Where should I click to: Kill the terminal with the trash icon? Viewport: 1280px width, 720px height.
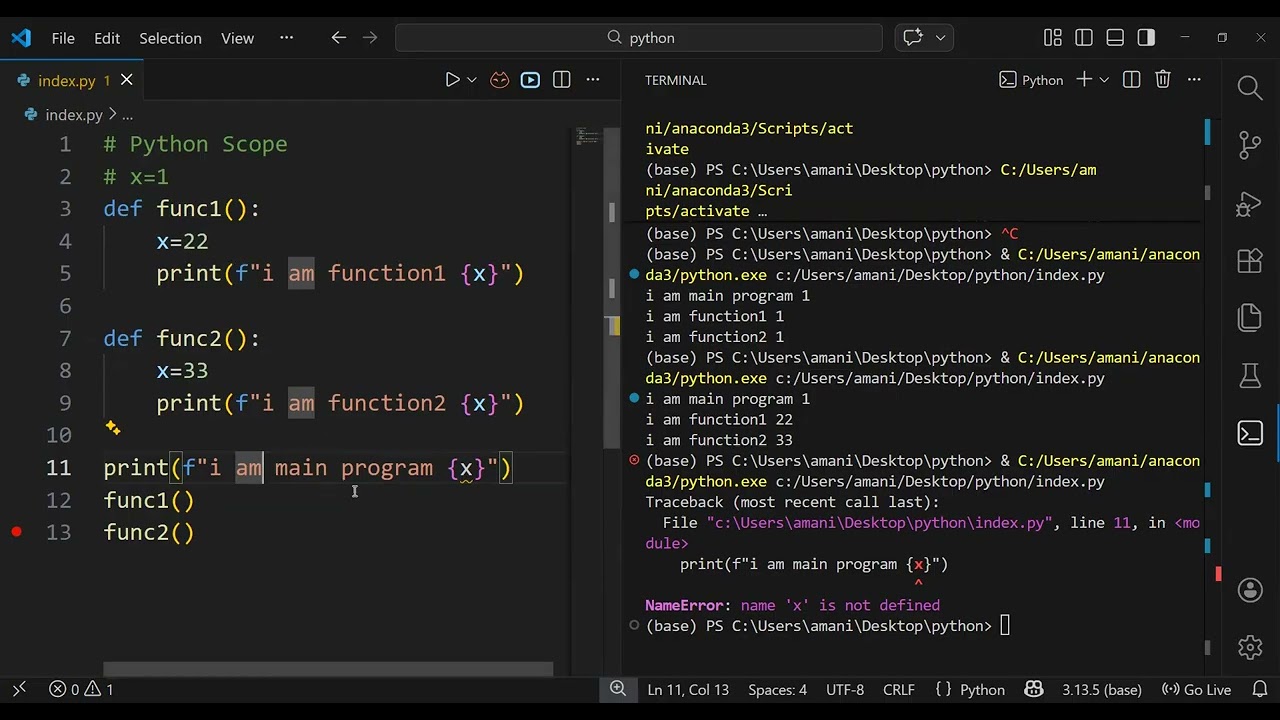tap(1162, 80)
